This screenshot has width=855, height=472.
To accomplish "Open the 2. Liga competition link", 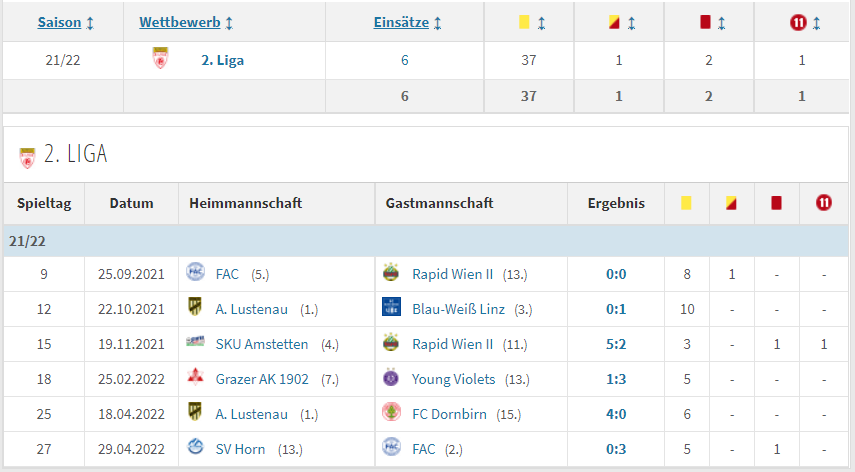I will [x=222, y=60].
